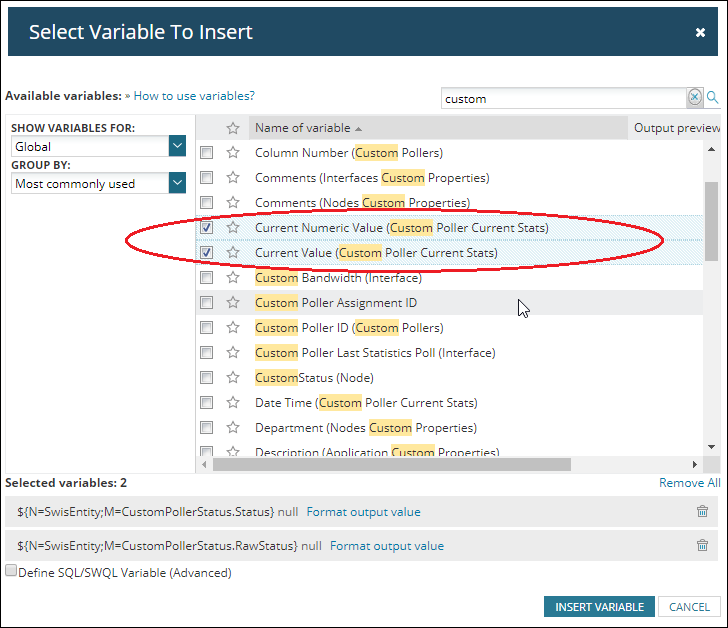Click the scroll up arrow of variable list
The height and width of the screenshot is (628, 728).
coord(711,149)
